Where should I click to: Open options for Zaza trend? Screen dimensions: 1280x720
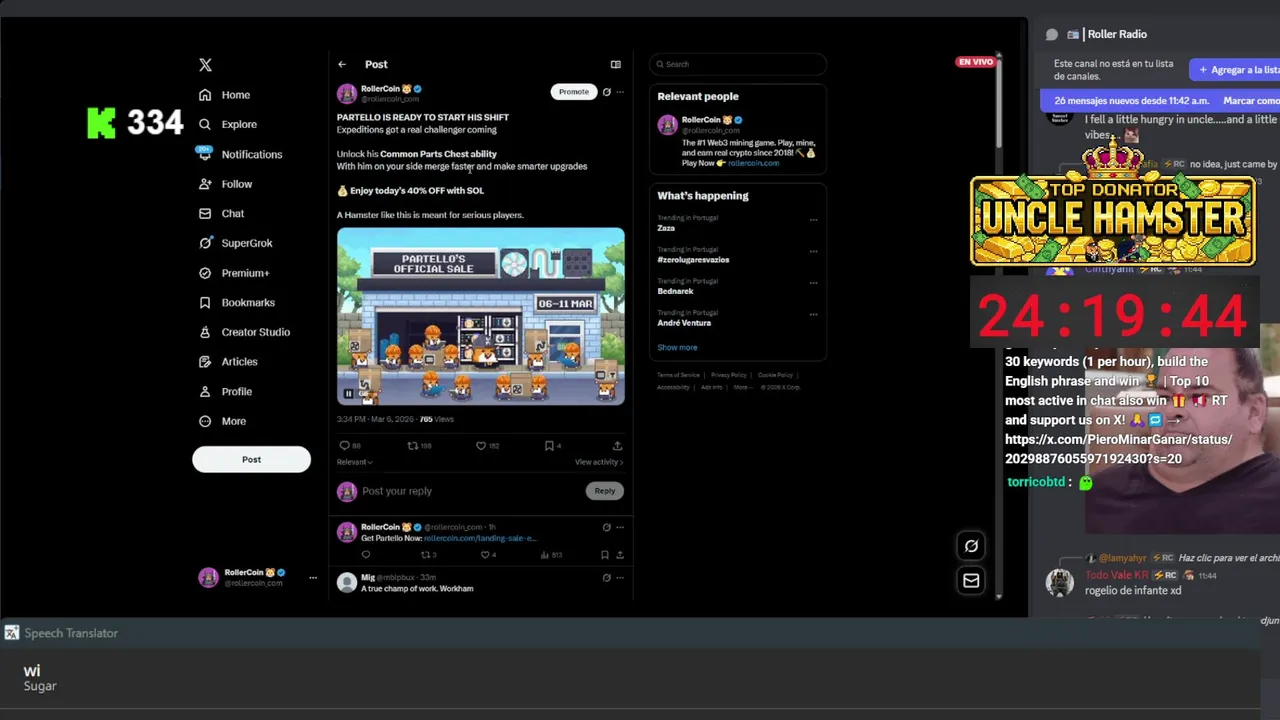click(813, 219)
